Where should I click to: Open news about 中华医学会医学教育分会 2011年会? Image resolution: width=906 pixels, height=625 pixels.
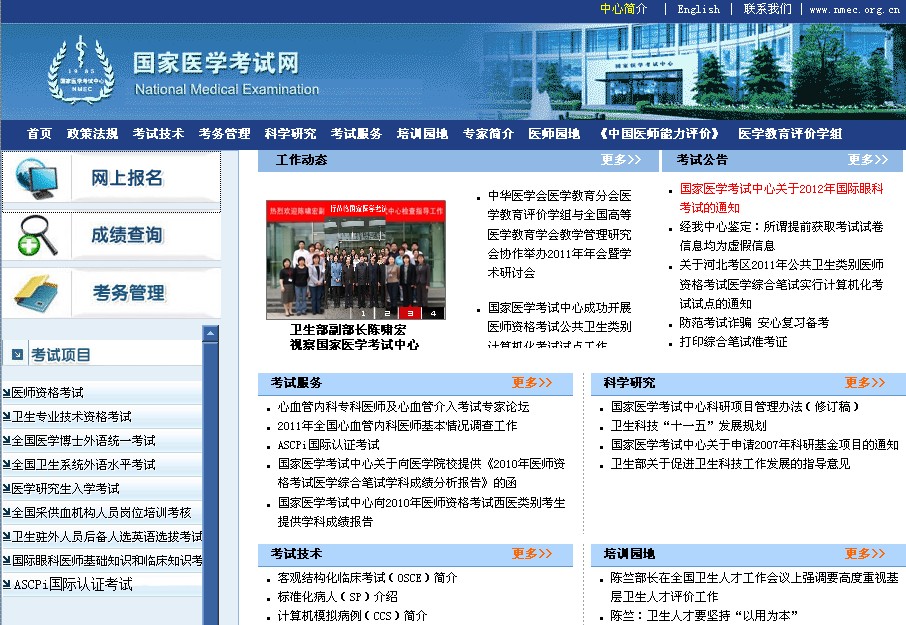point(559,234)
